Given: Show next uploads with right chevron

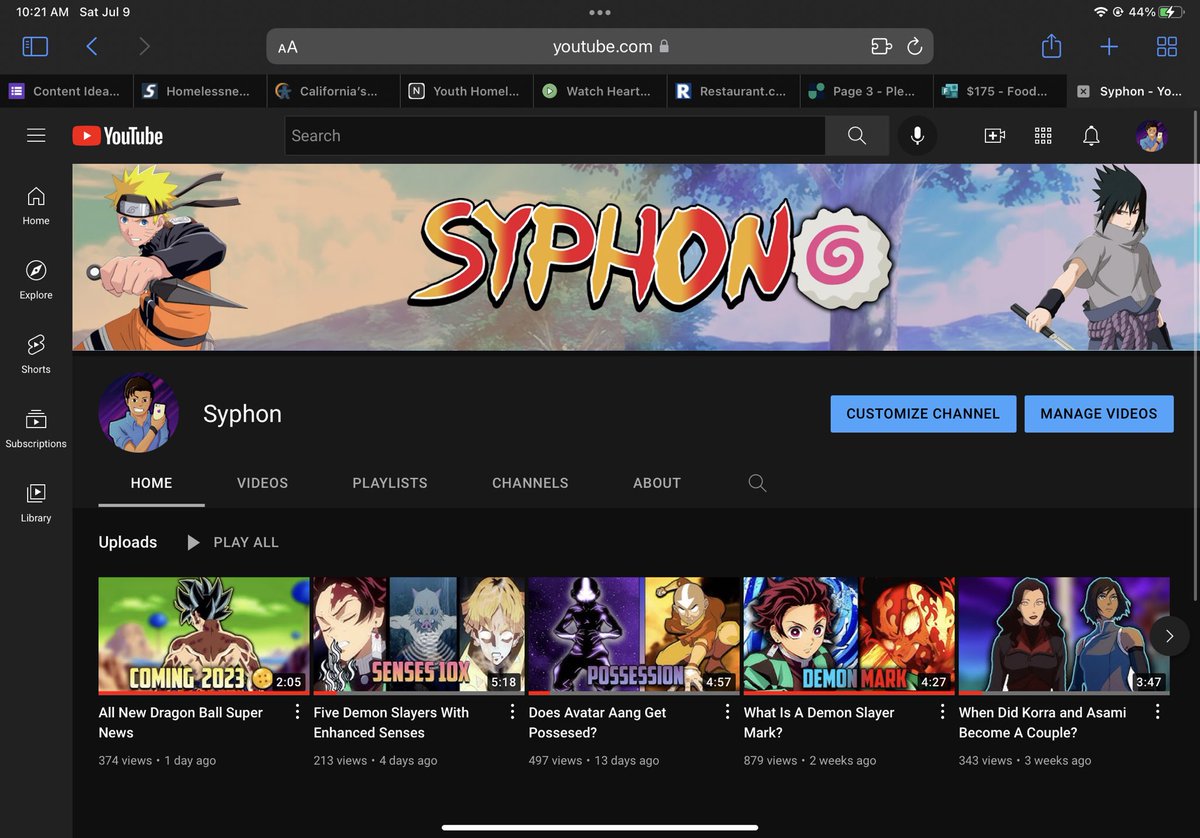Looking at the screenshot, I should [1169, 636].
